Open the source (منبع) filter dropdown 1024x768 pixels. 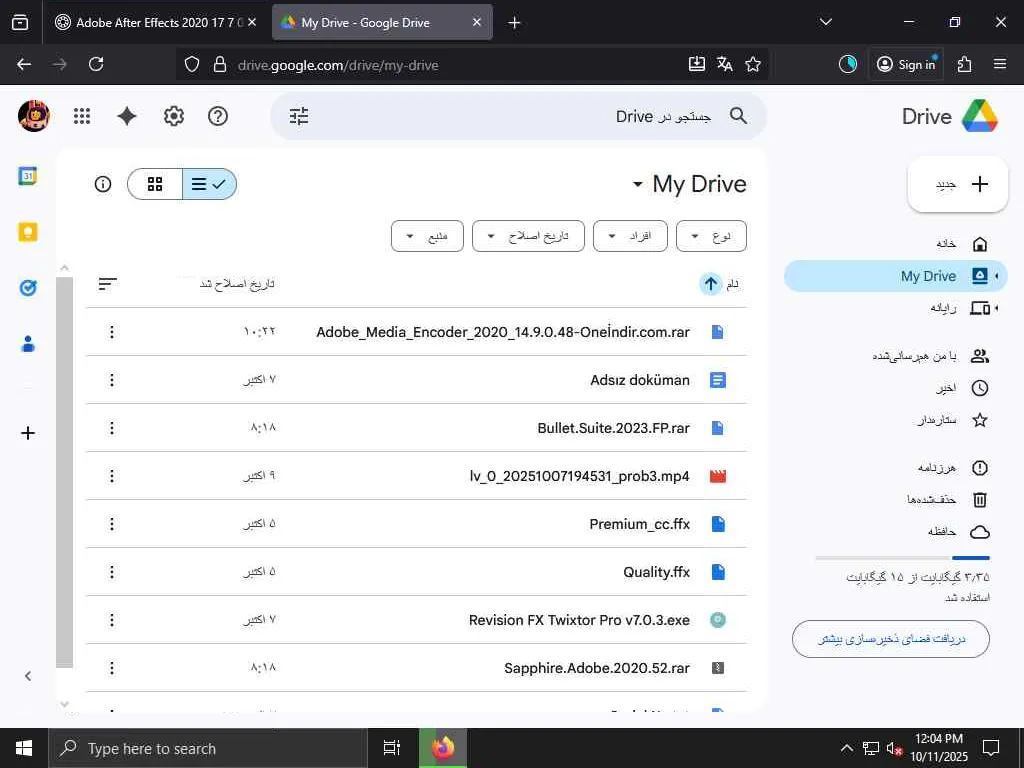click(x=427, y=236)
